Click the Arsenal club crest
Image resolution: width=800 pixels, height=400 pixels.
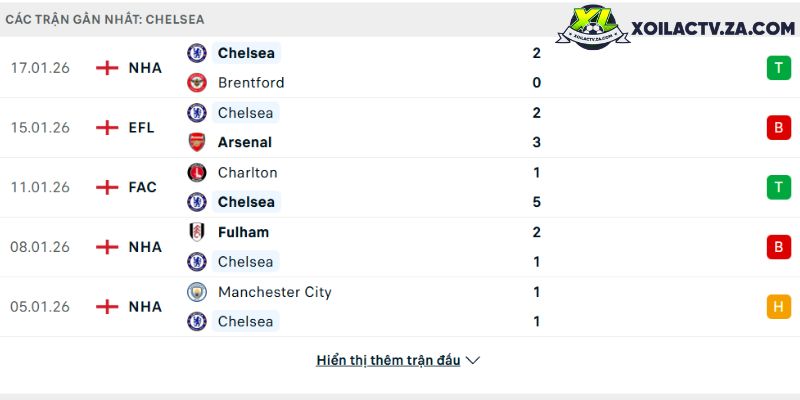(x=197, y=142)
